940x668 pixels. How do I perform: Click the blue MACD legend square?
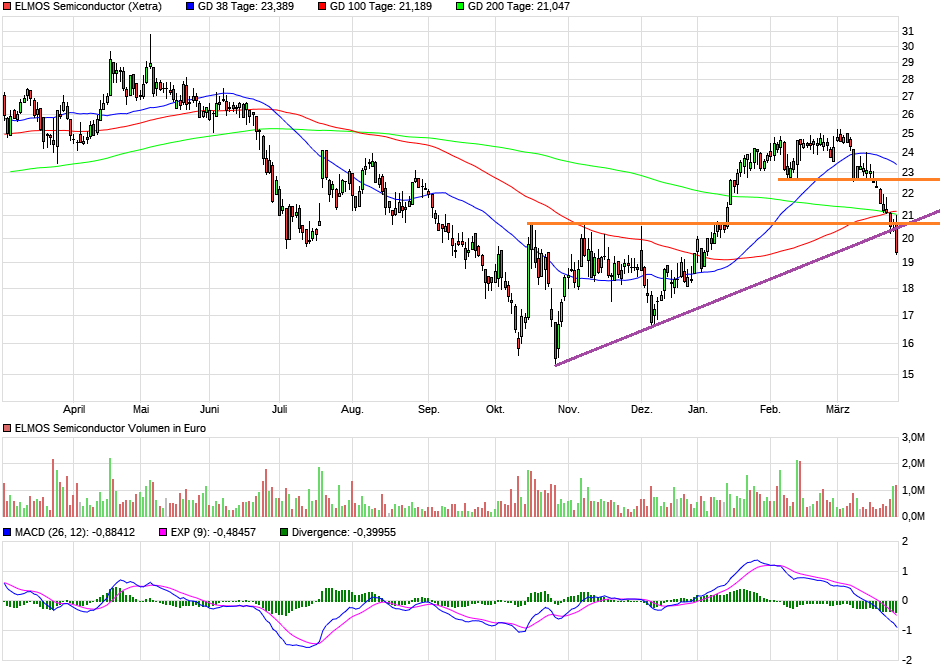(8, 532)
